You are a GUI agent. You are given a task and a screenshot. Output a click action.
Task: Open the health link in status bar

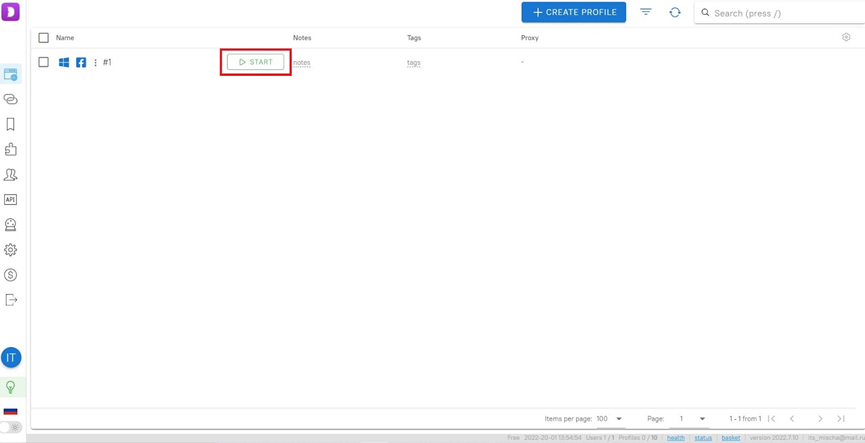pos(676,437)
